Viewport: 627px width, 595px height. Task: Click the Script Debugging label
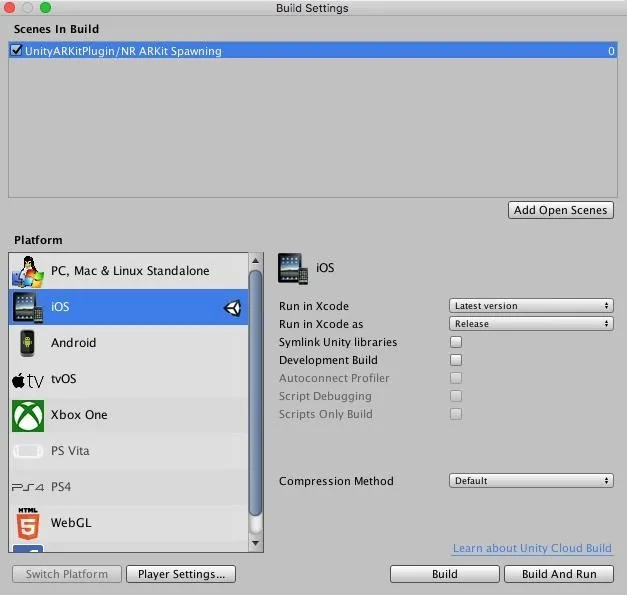click(x=325, y=396)
